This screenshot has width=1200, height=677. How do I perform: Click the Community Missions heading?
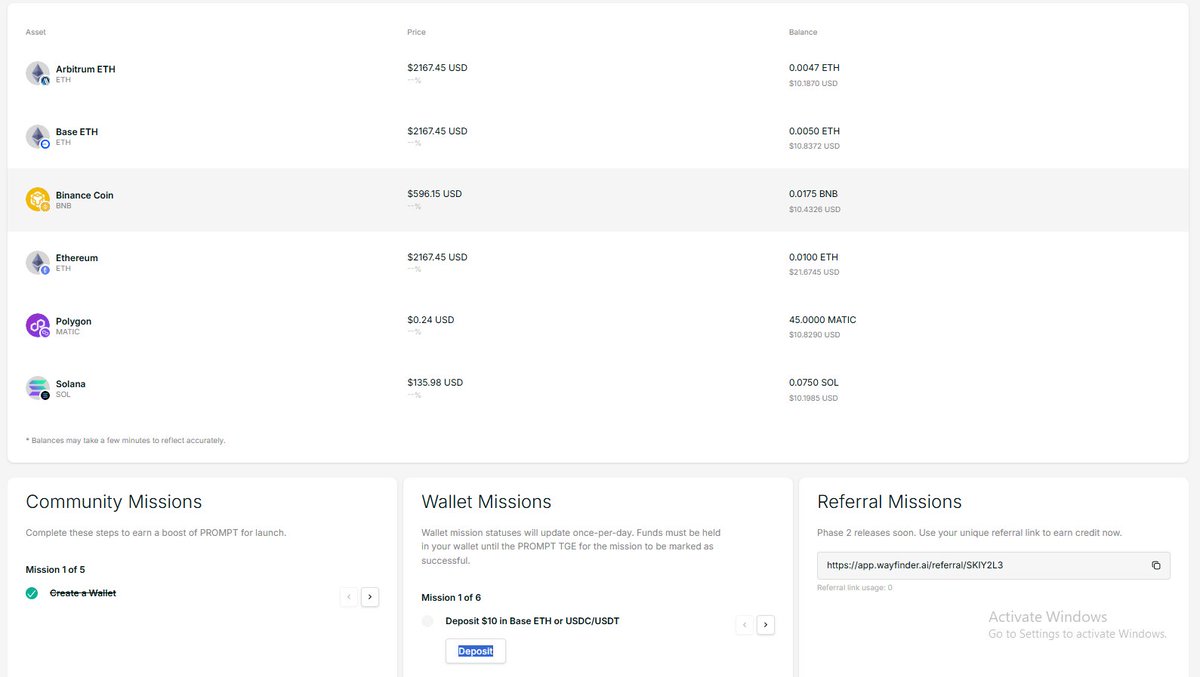tap(114, 502)
